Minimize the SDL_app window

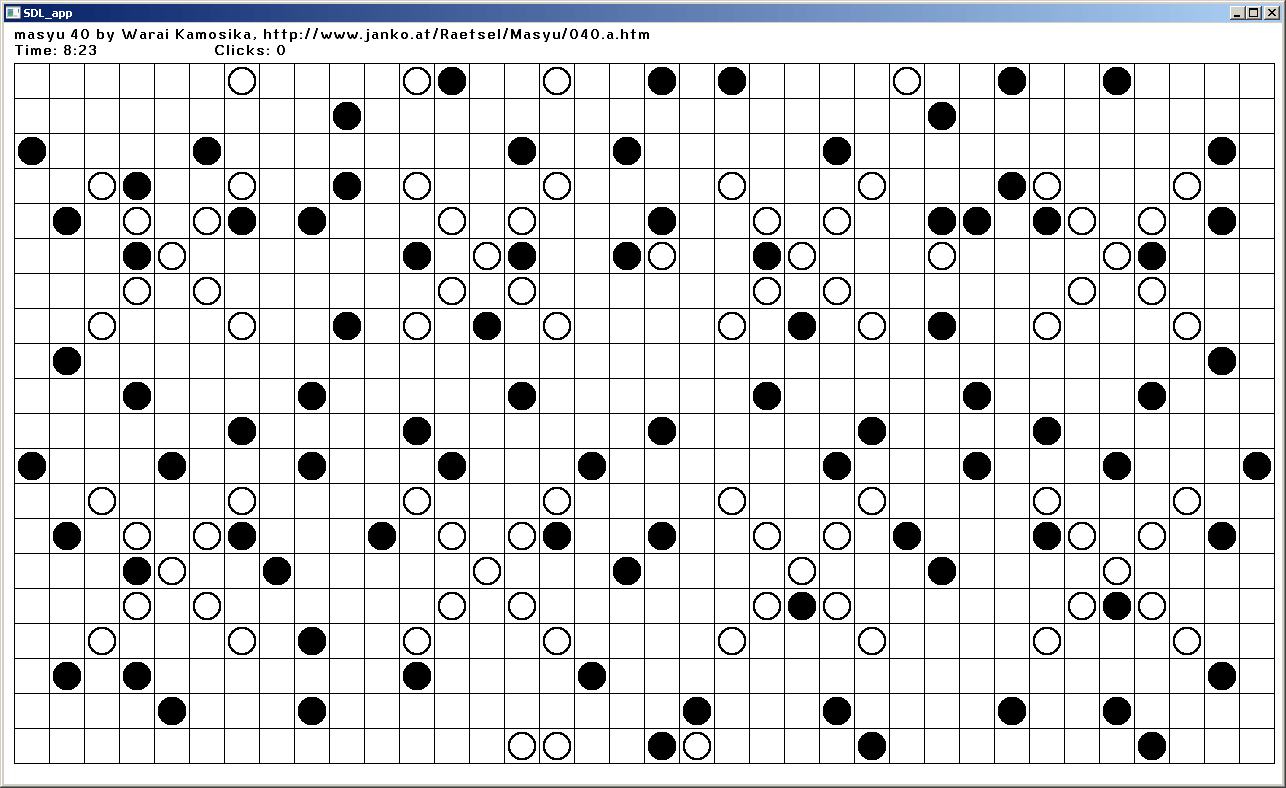click(x=1238, y=12)
